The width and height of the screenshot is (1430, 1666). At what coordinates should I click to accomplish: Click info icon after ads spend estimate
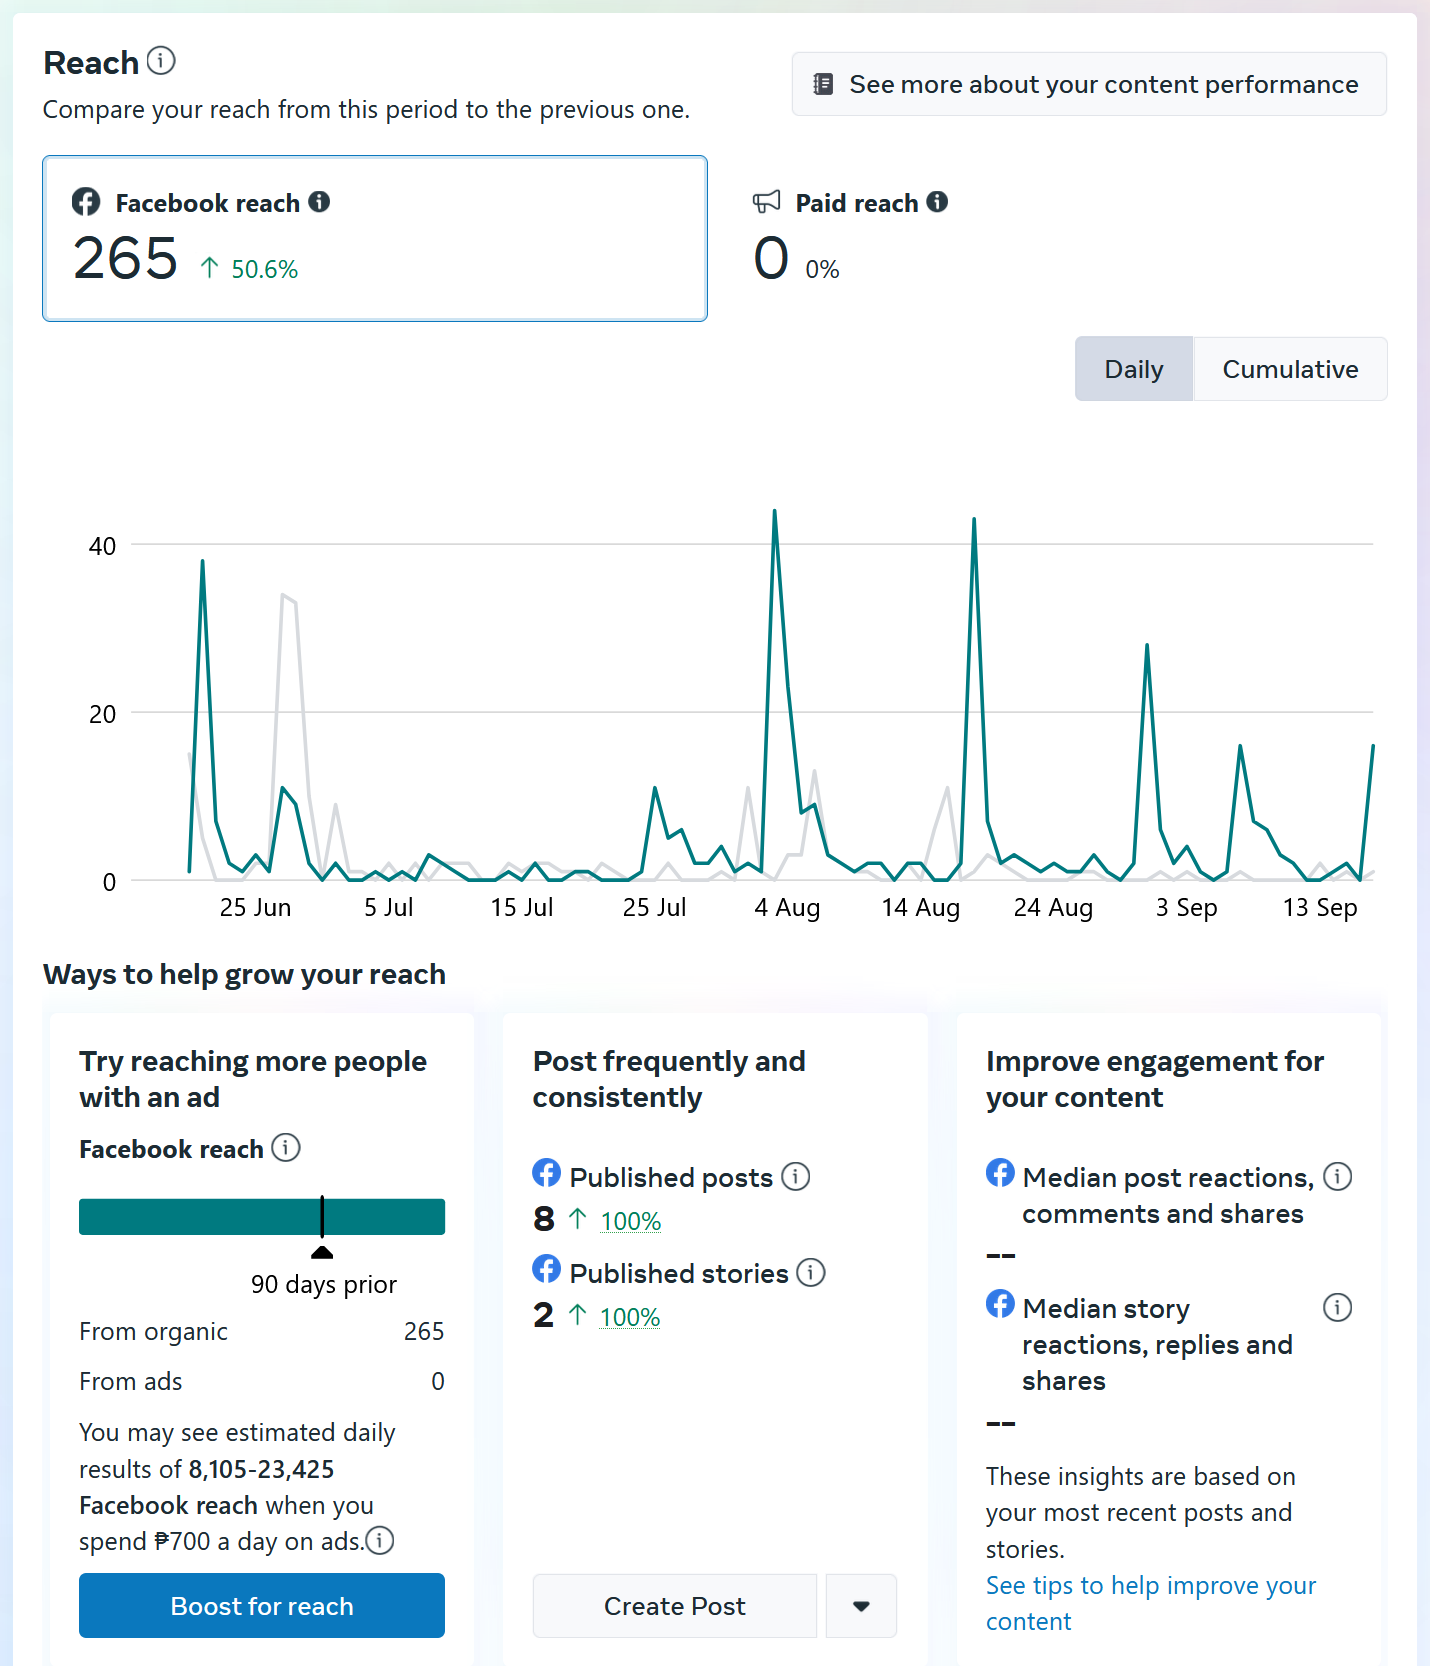point(380,1541)
